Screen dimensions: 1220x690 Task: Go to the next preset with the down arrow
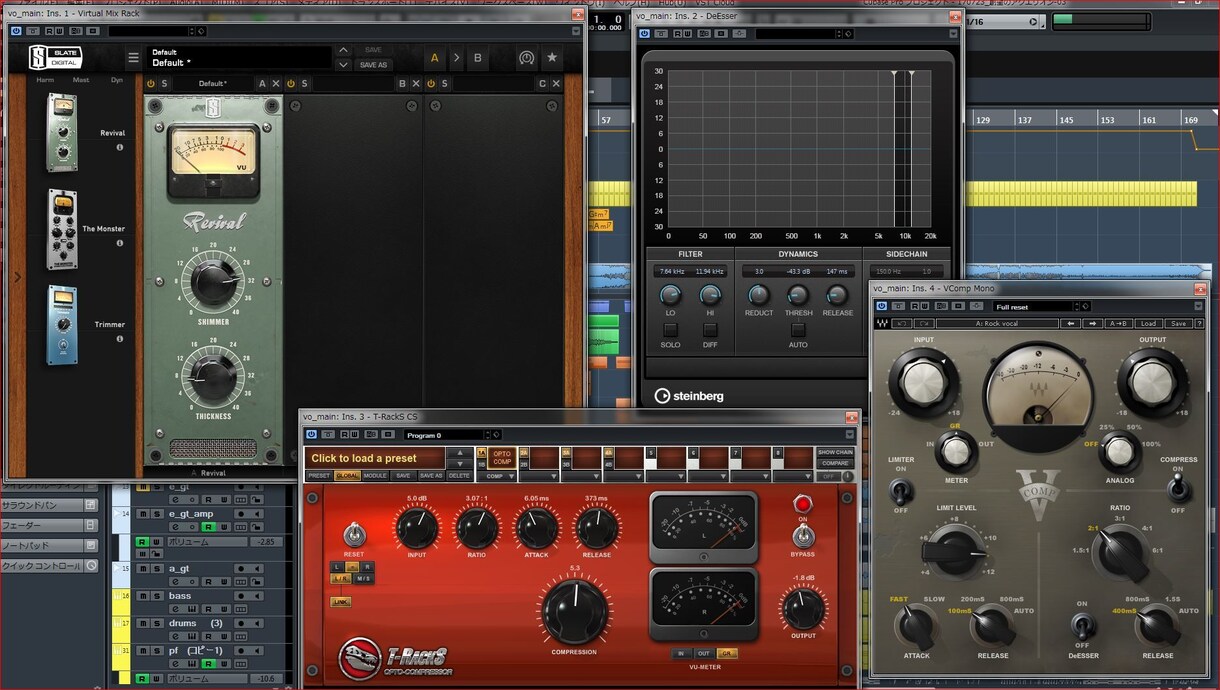[x=343, y=65]
